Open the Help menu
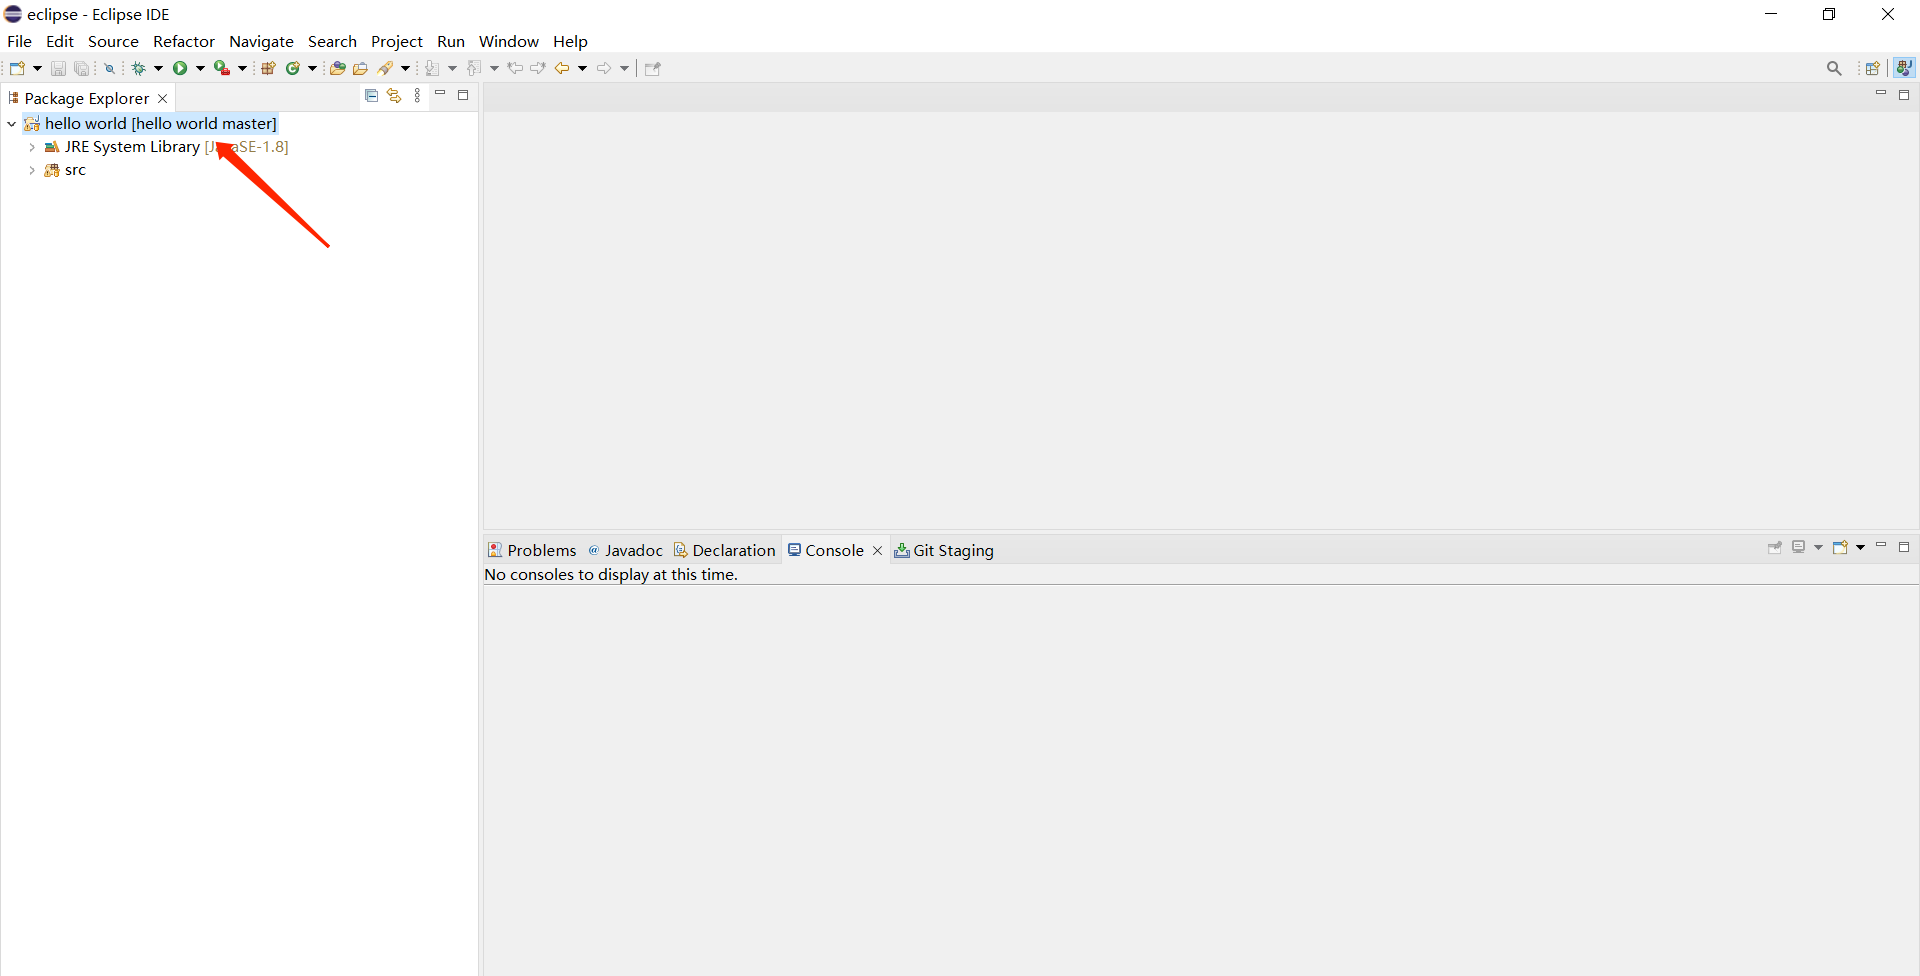Image resolution: width=1920 pixels, height=976 pixels. pos(570,41)
